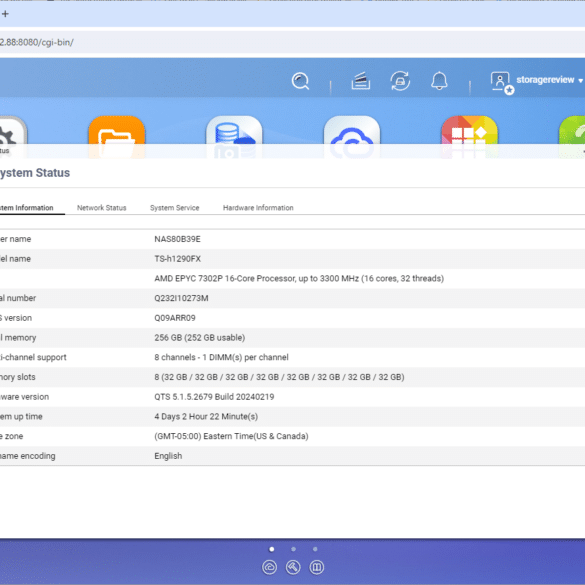Select the 8 channels DIMM text

[x=221, y=357]
